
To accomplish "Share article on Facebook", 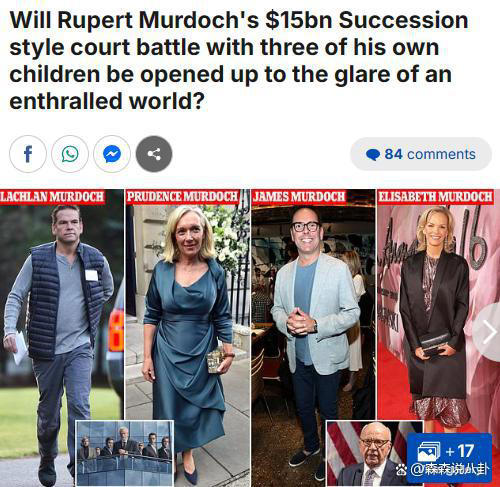I will pos(28,154).
